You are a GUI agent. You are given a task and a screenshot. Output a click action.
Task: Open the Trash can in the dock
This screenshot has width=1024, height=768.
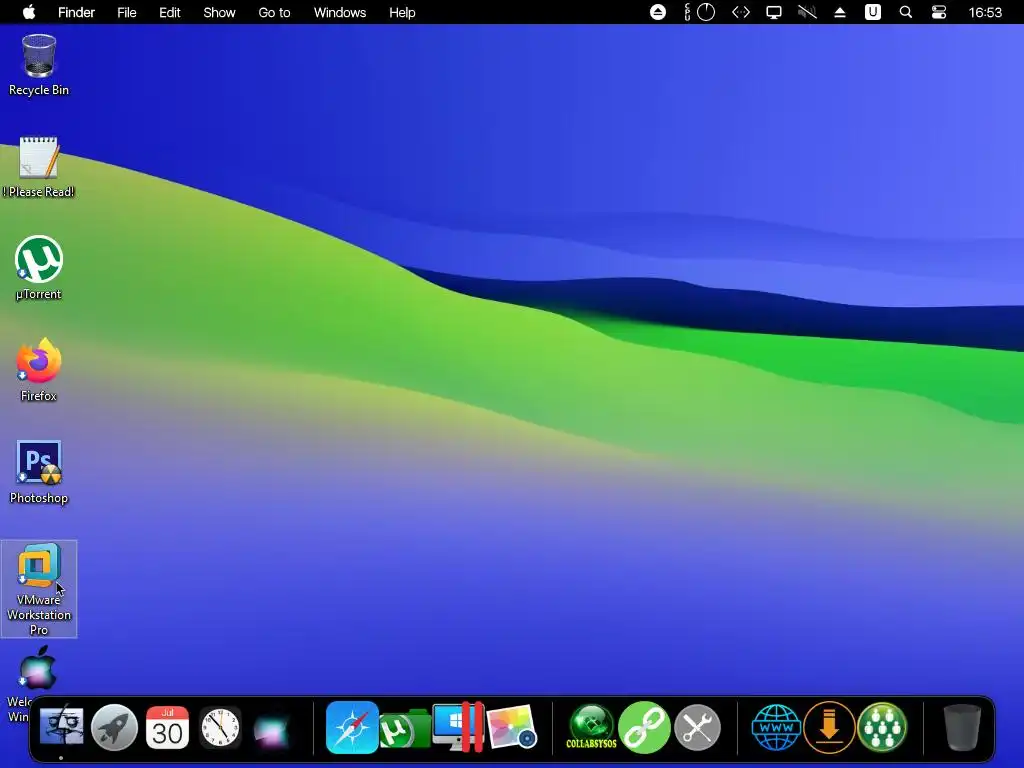(962, 727)
